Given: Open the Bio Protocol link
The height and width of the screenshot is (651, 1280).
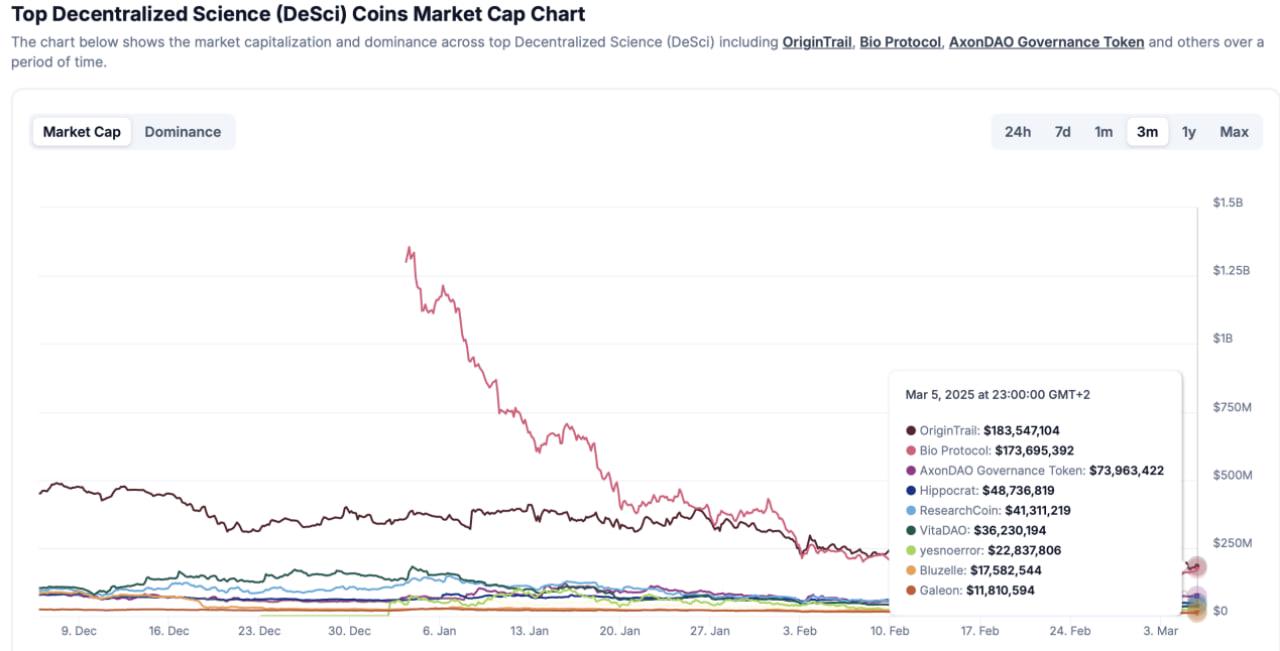Looking at the screenshot, I should point(900,43).
